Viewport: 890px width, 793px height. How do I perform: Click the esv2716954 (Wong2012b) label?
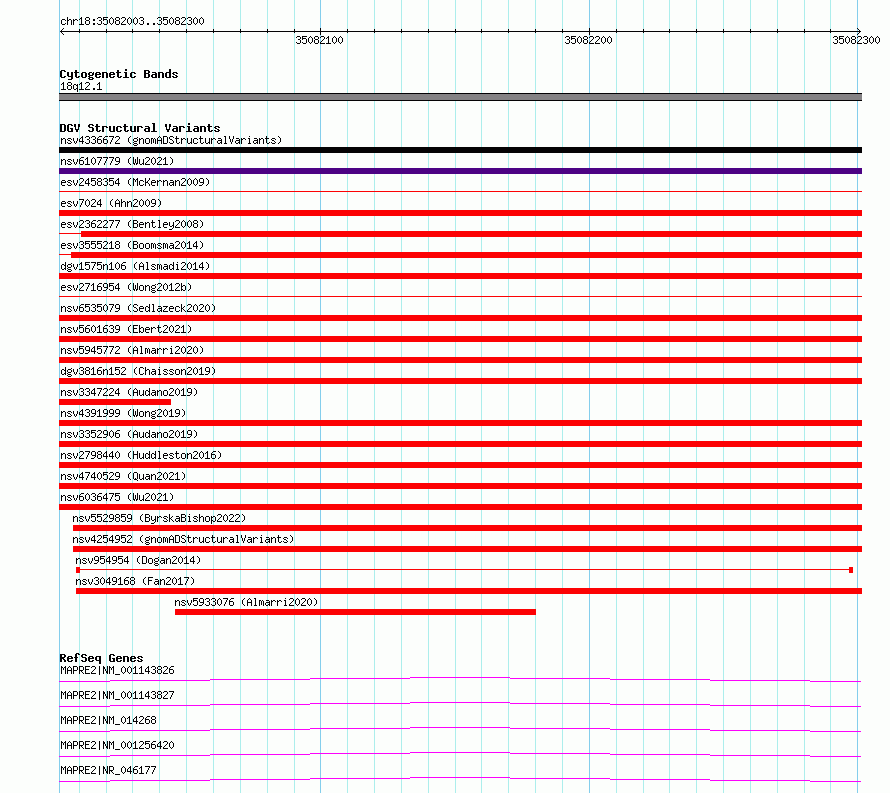[x=126, y=287]
